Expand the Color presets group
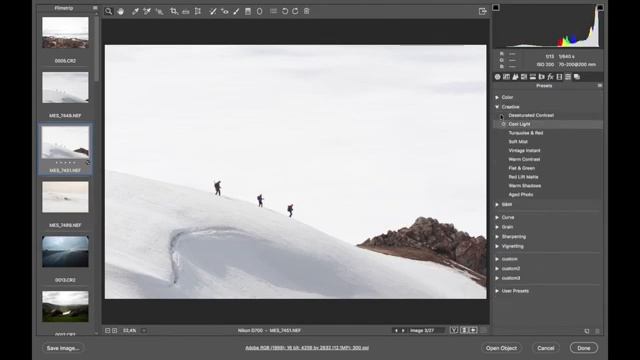 pyautogui.click(x=497, y=98)
